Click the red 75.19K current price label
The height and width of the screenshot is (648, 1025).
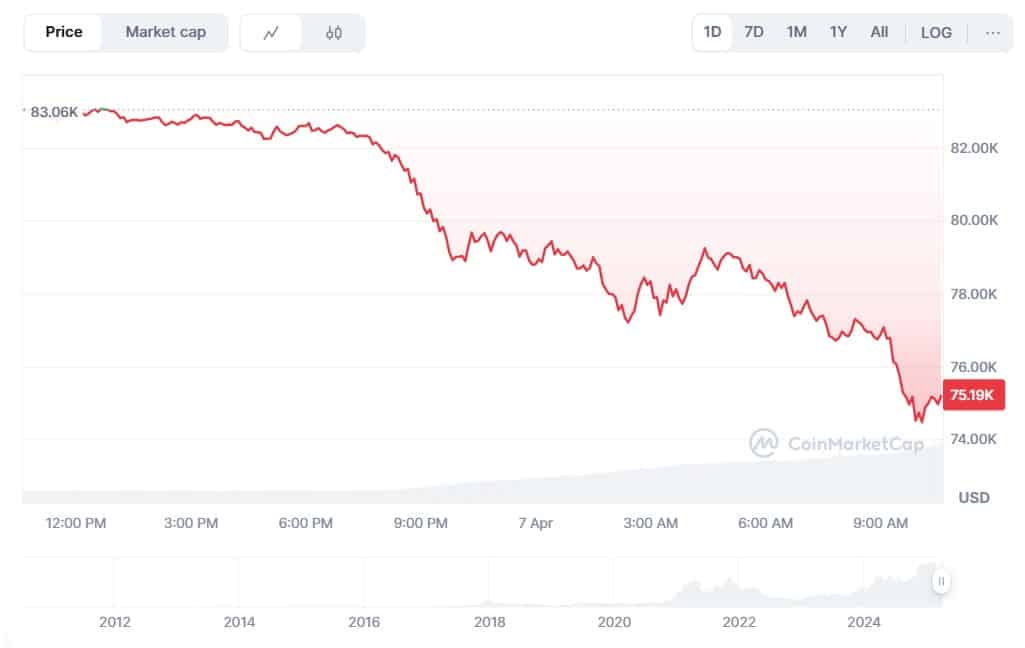pyautogui.click(x=971, y=395)
